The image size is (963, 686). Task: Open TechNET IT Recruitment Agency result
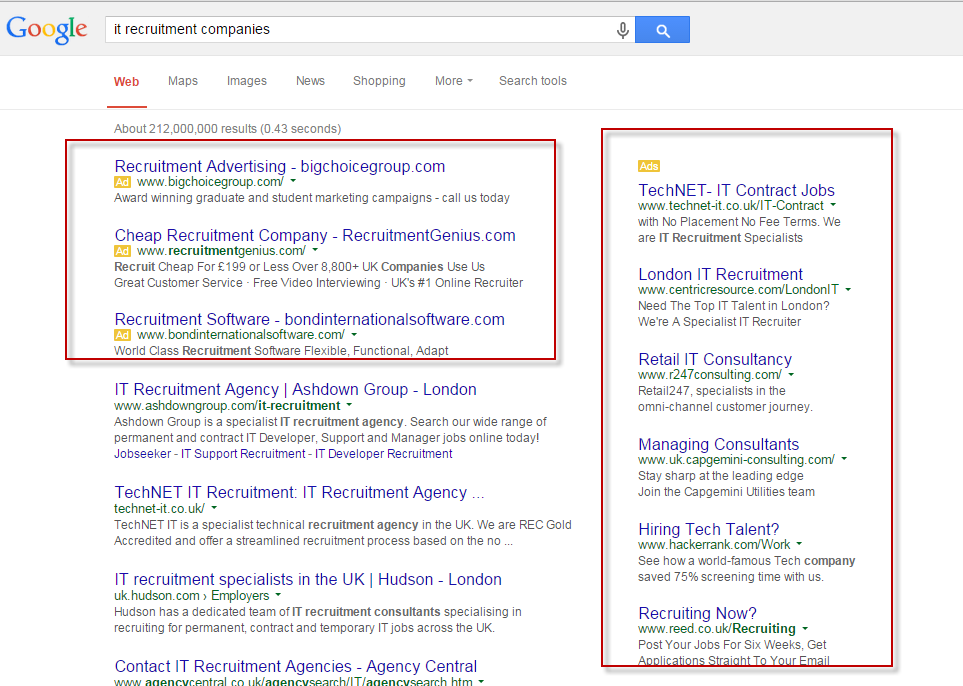click(x=299, y=493)
